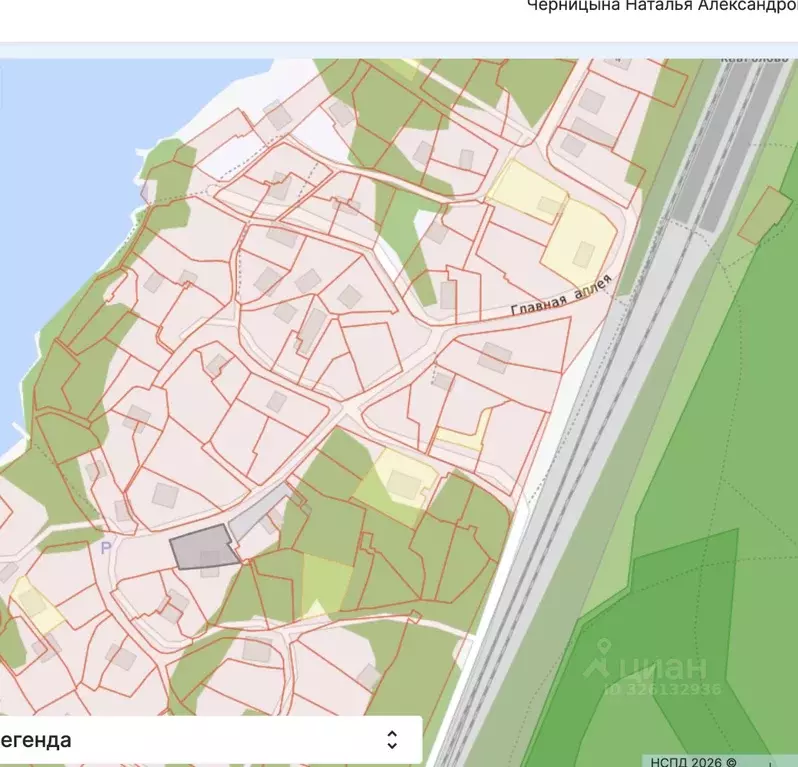Open the Легенда legend panel label
798x767 pixels.
(x=35, y=740)
